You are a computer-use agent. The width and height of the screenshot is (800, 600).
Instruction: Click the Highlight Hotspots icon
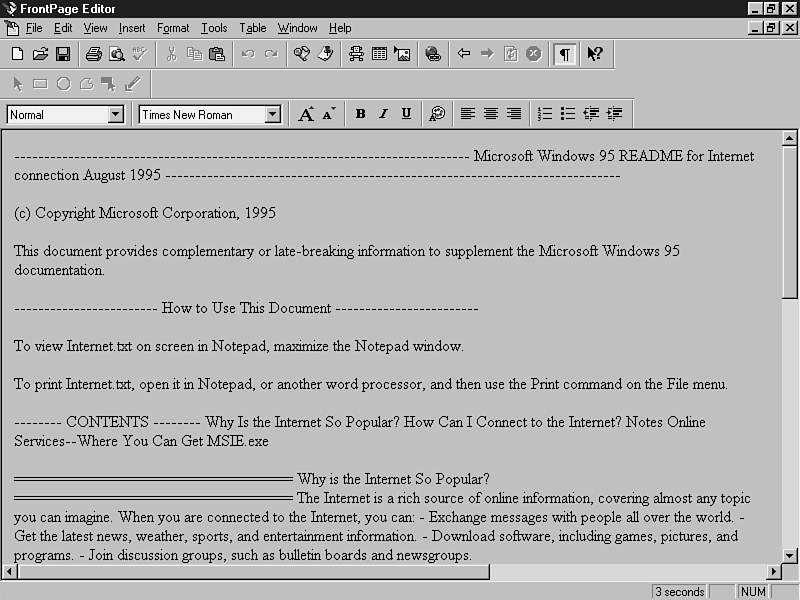pos(108,84)
